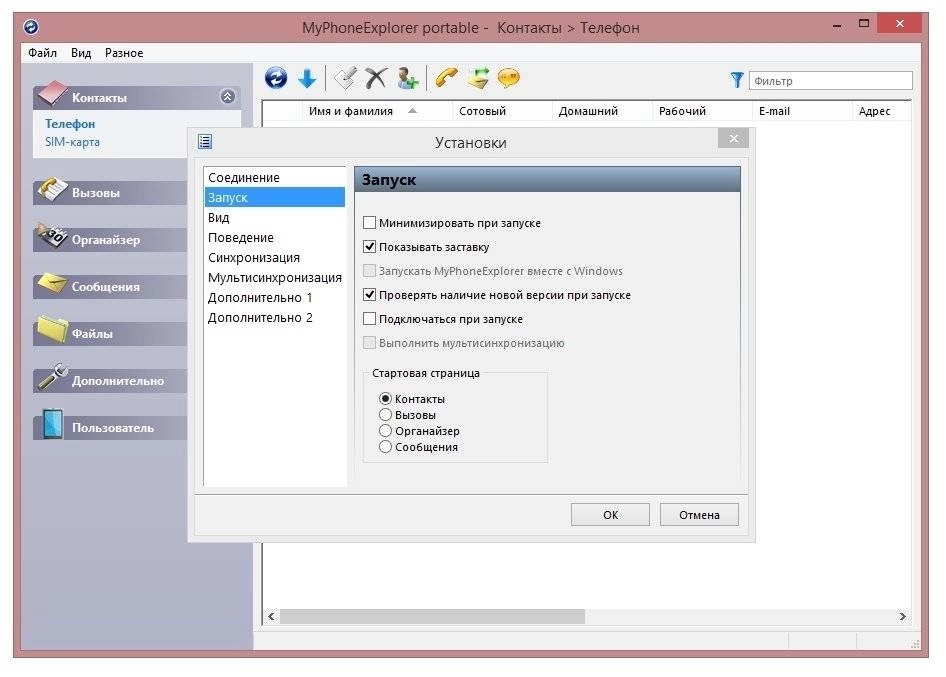Click the sync arrows toolbar icon
This screenshot has height=677, width=946.
point(478,78)
